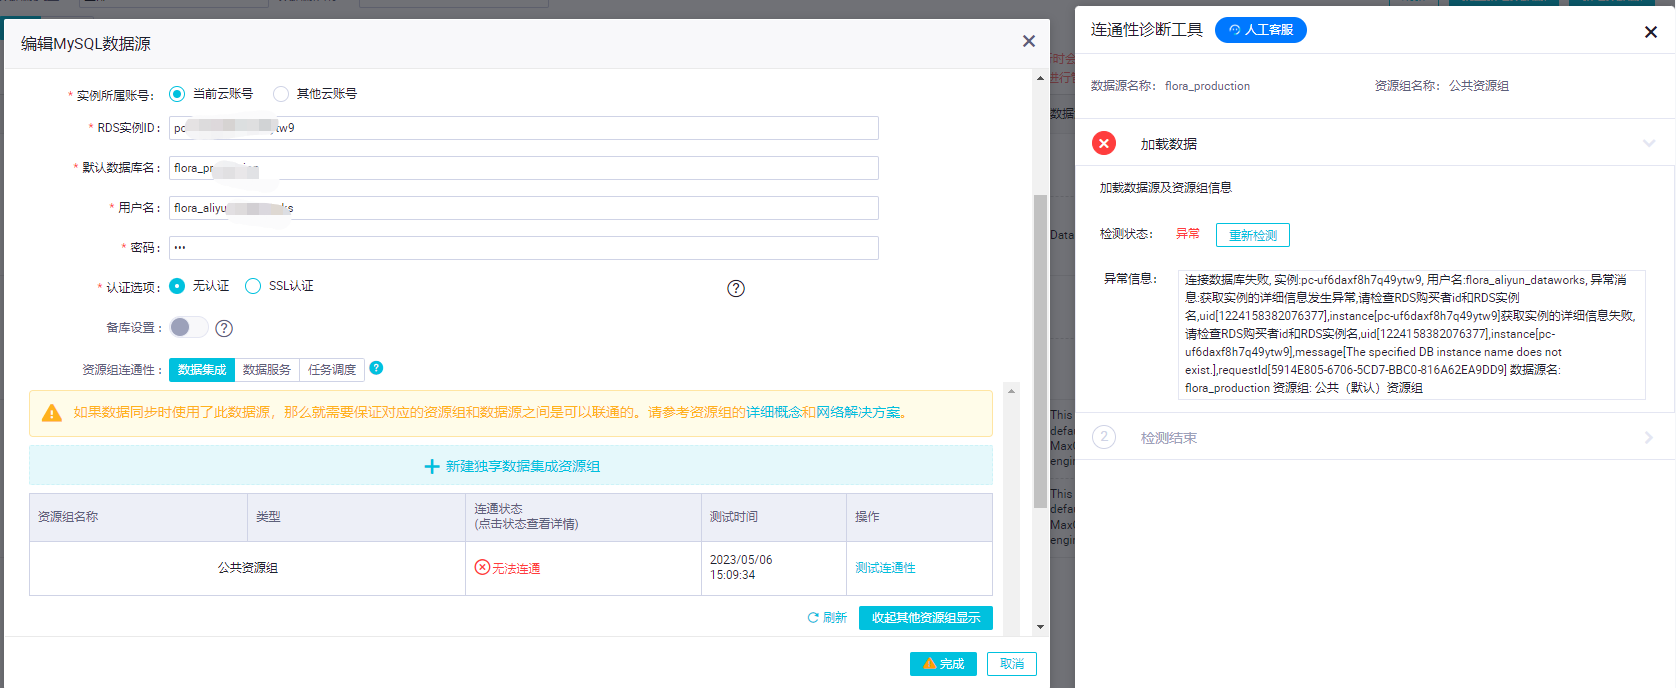Image resolution: width=1676 pixels, height=688 pixels.
Task: Click data source name flora_production
Action: tap(1207, 86)
